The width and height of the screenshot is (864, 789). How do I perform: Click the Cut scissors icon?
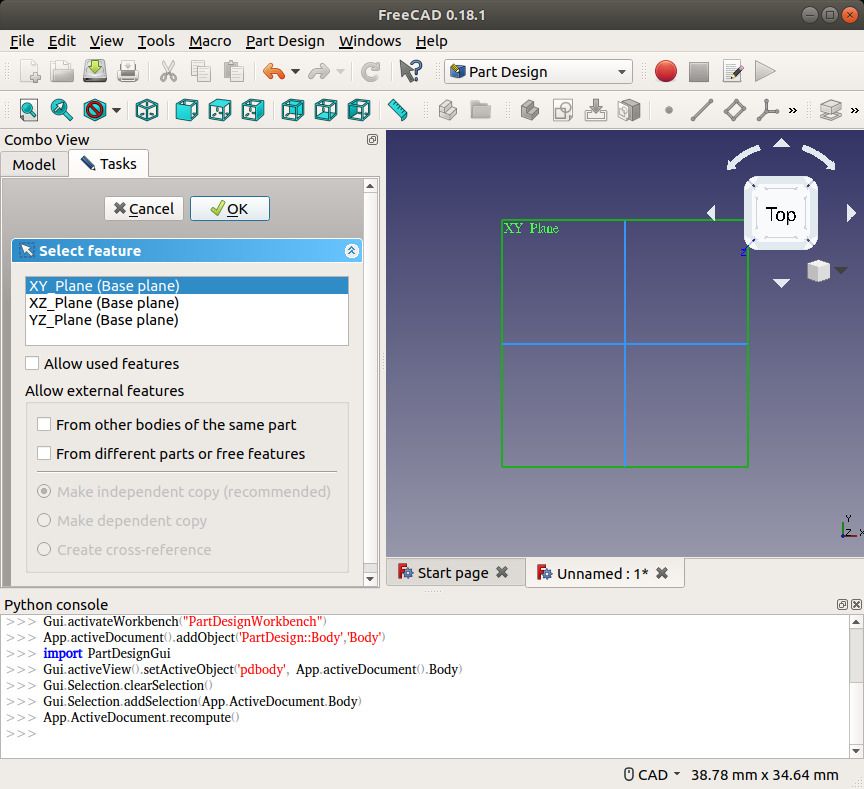point(168,72)
